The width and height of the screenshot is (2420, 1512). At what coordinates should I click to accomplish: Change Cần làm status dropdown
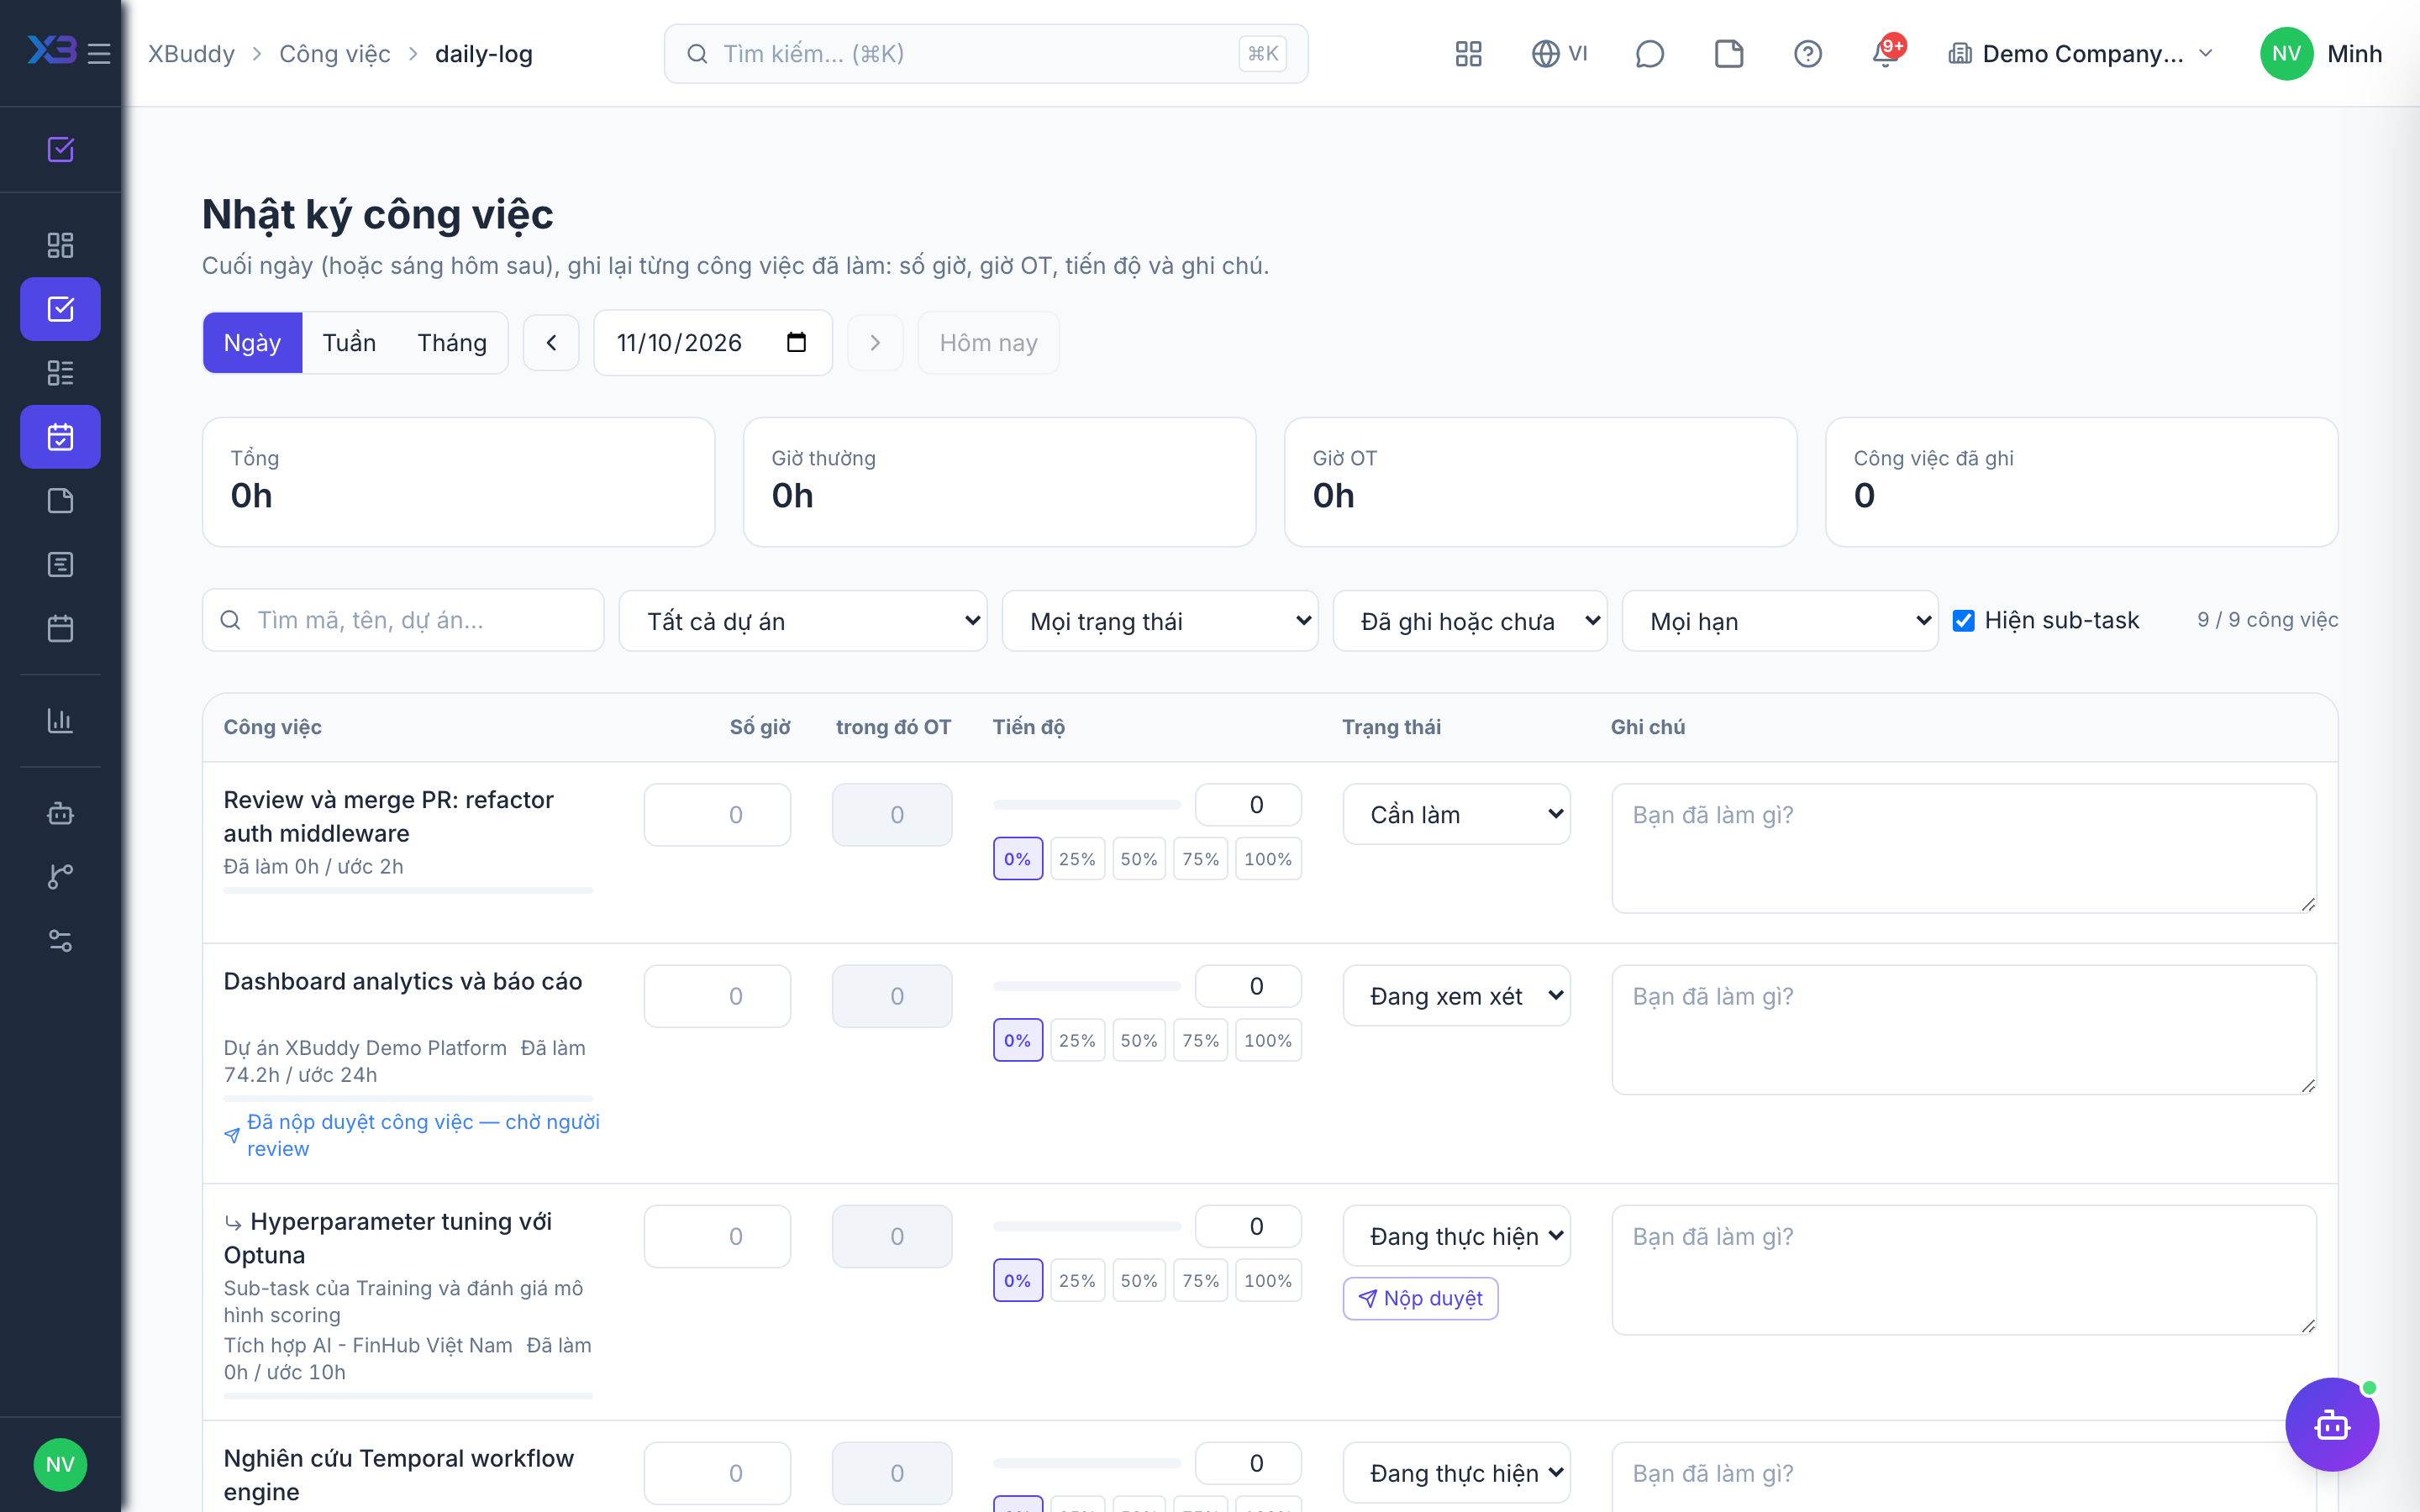click(1457, 815)
